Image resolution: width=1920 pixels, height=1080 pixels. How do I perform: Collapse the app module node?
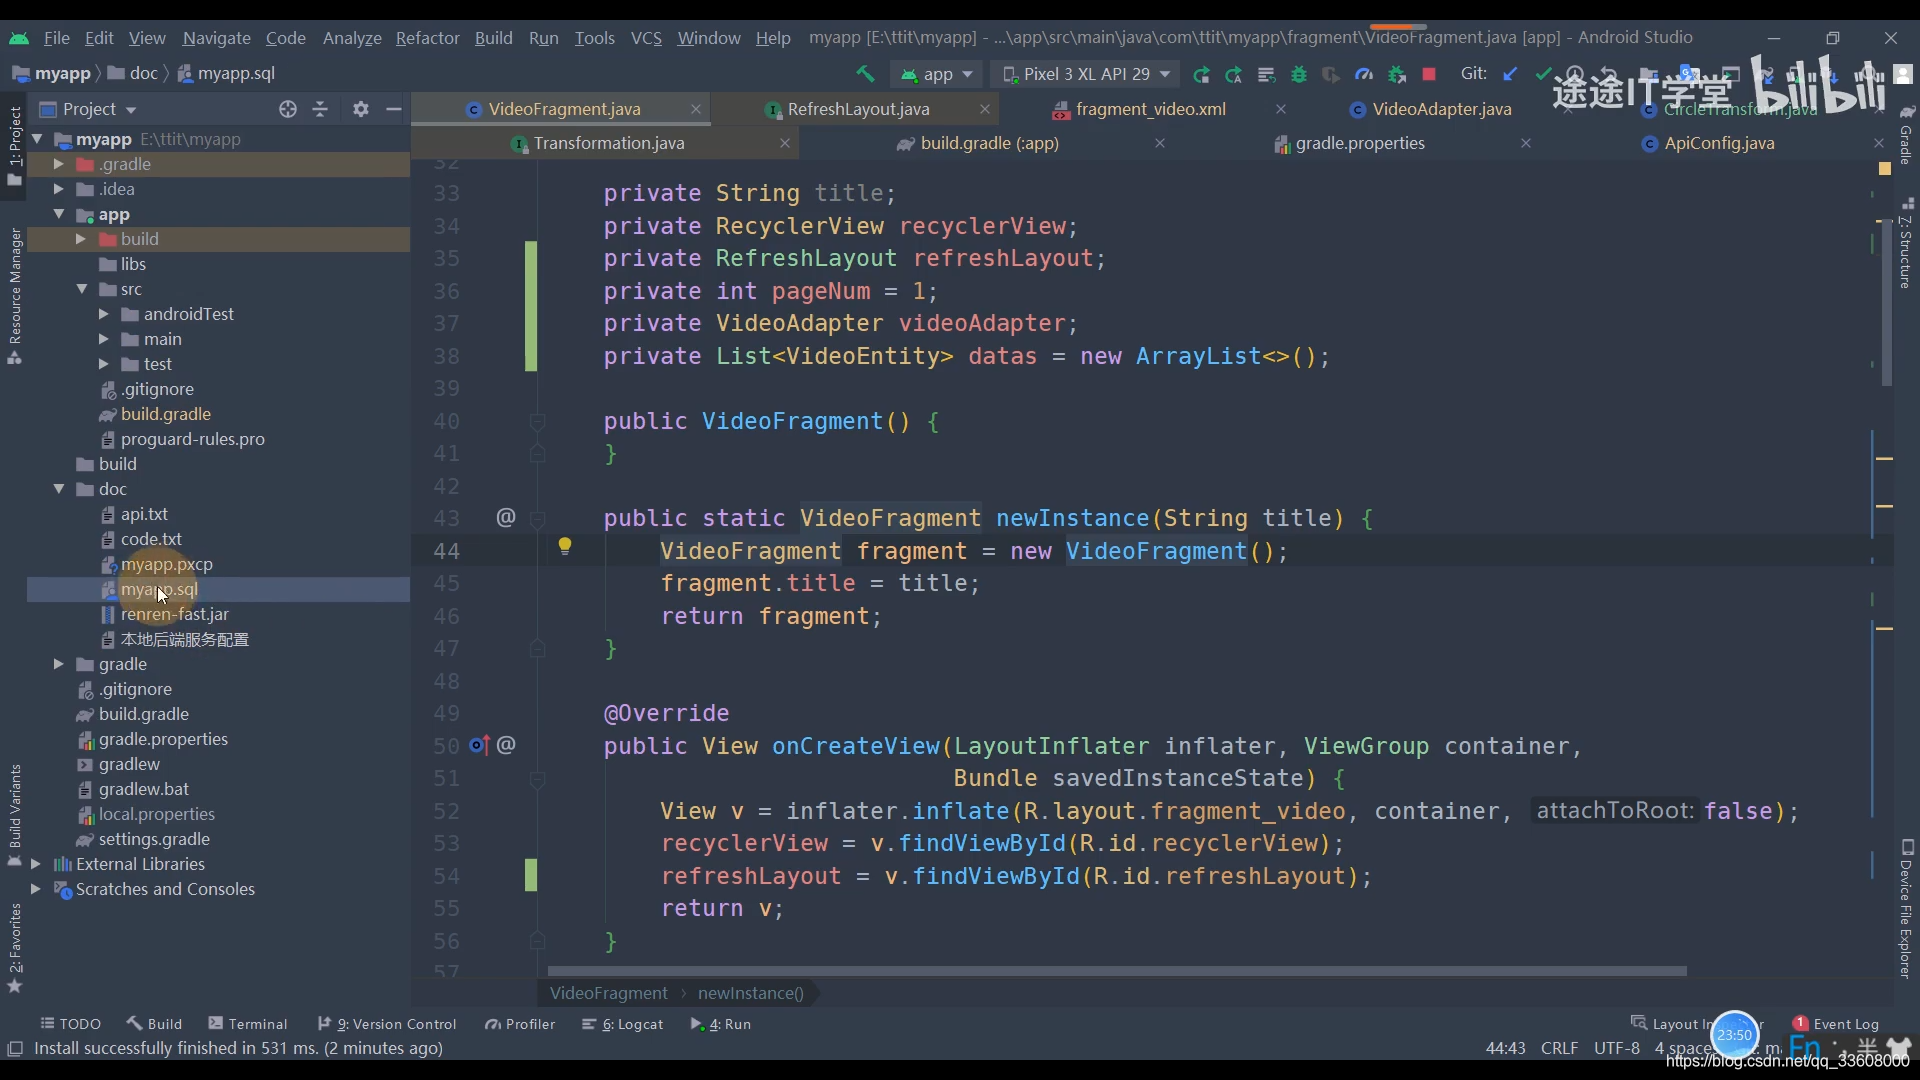click(58, 214)
